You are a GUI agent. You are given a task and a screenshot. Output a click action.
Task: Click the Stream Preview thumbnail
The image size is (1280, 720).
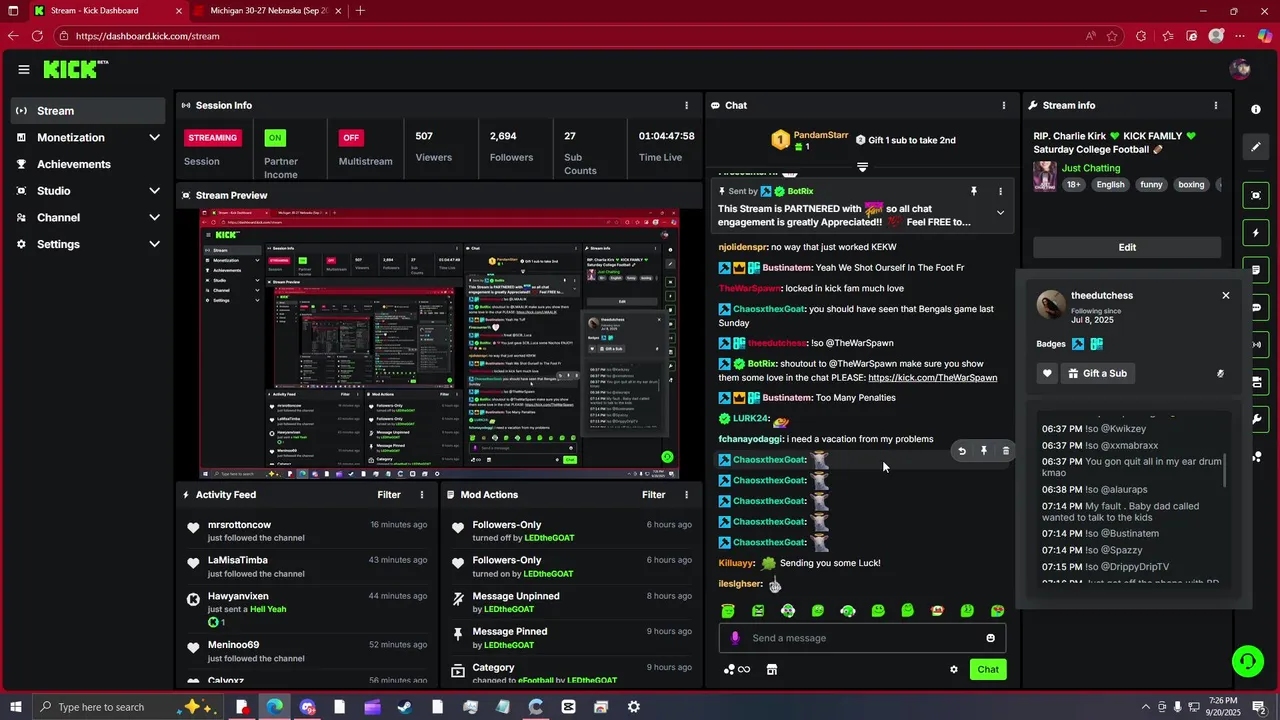coord(439,344)
